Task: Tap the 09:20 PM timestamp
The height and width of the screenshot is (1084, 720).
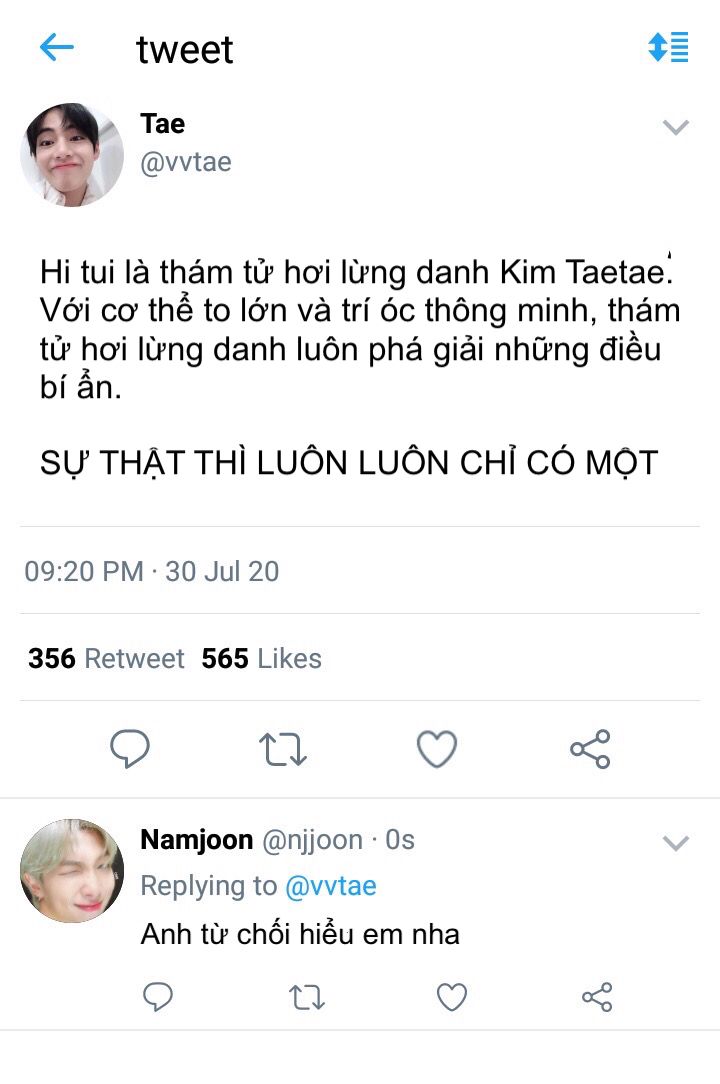Action: (x=84, y=572)
